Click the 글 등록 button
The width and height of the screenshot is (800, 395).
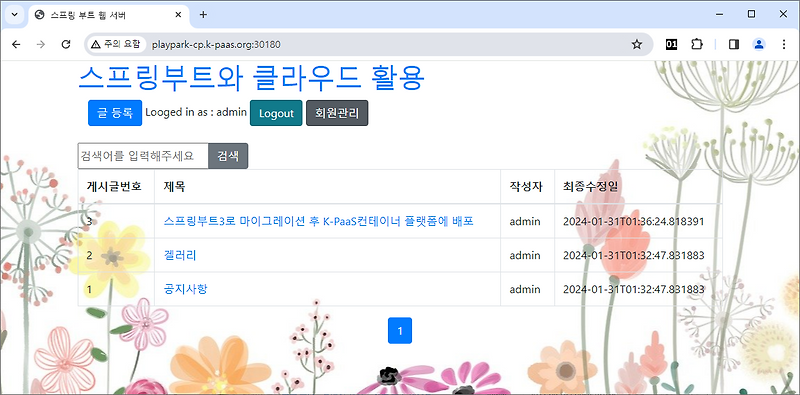(x=115, y=113)
